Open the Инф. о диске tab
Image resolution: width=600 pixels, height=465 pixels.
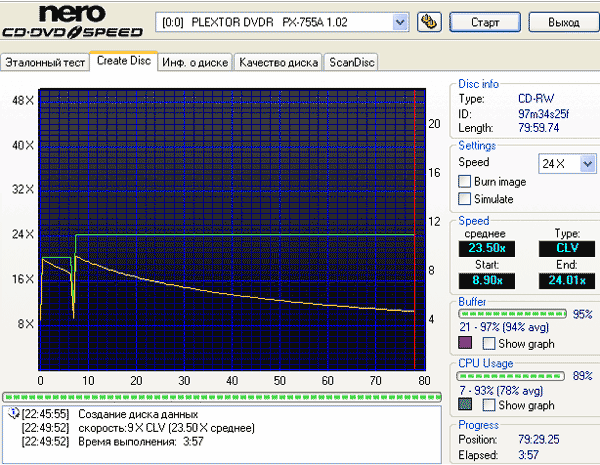tap(195, 62)
